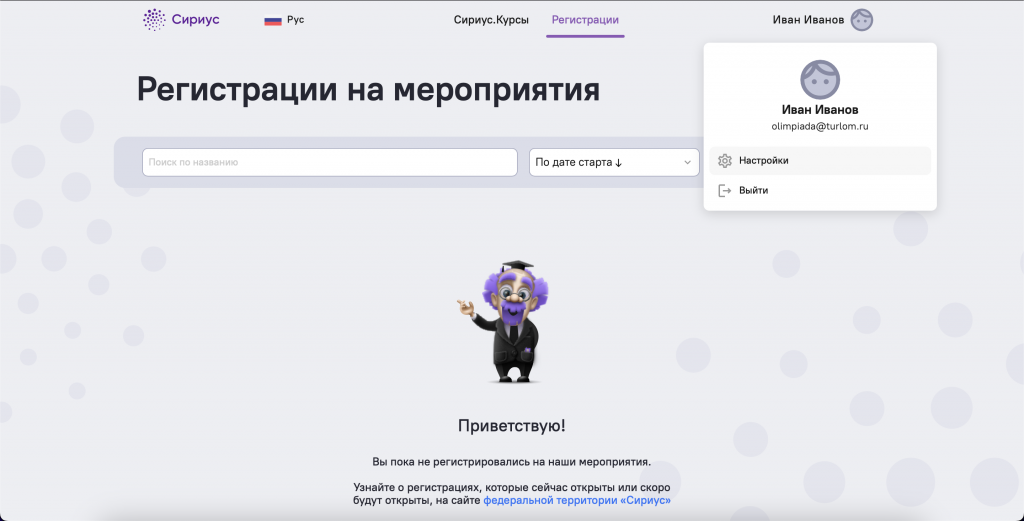Click the gear icon beside Настройки
The image size is (1024, 521).
[x=724, y=161]
